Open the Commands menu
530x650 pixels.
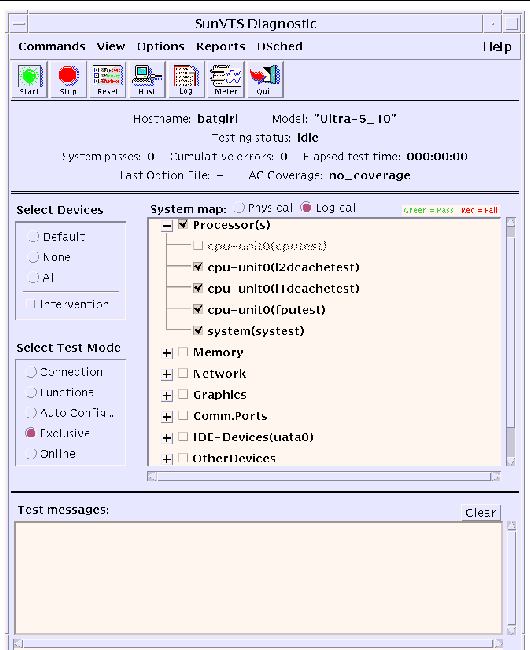[52, 46]
